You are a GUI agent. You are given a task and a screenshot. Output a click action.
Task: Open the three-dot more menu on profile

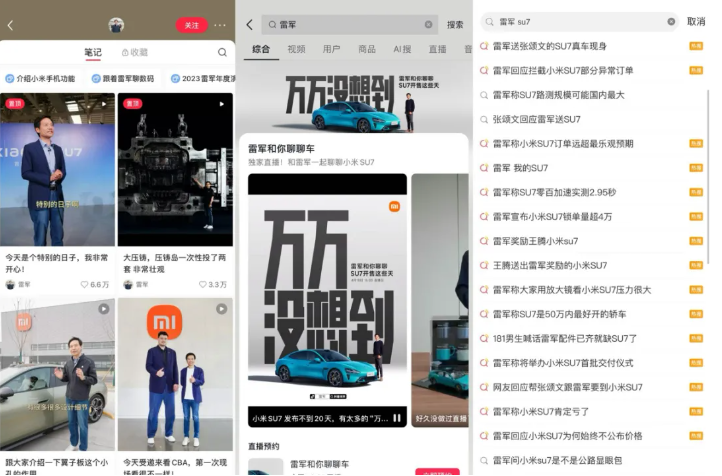point(220,25)
